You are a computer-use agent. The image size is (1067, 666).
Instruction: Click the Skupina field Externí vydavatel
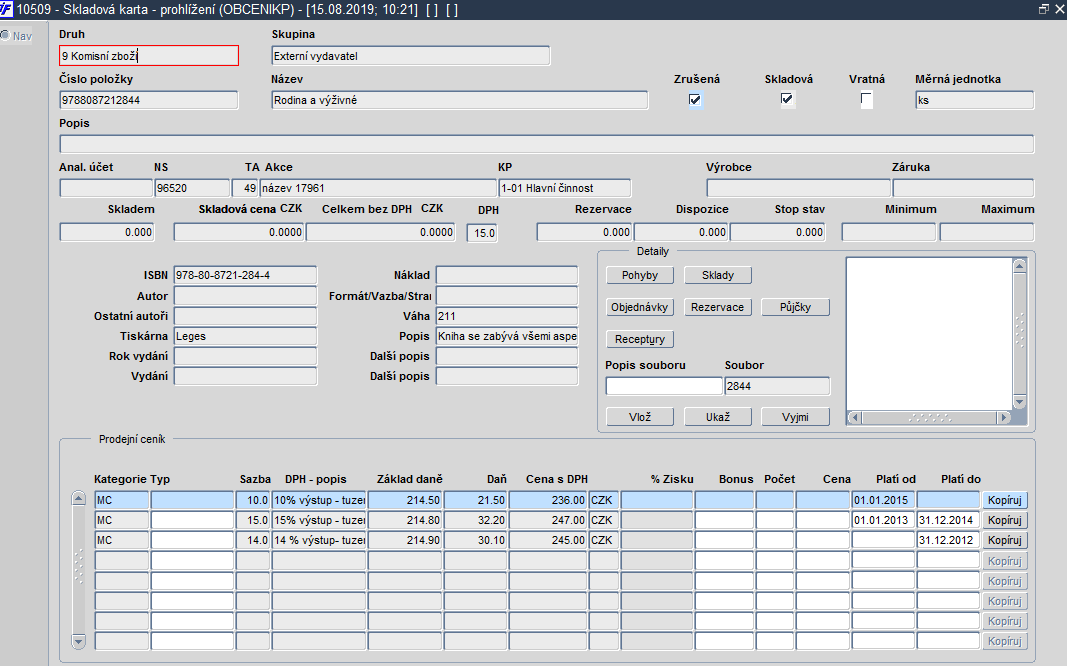pos(410,56)
